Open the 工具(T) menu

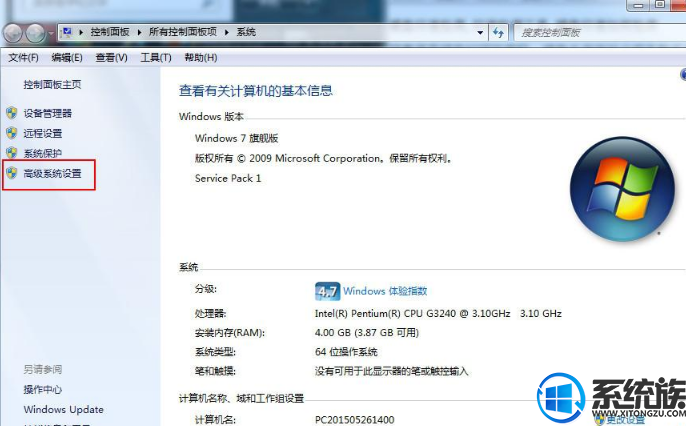156,58
